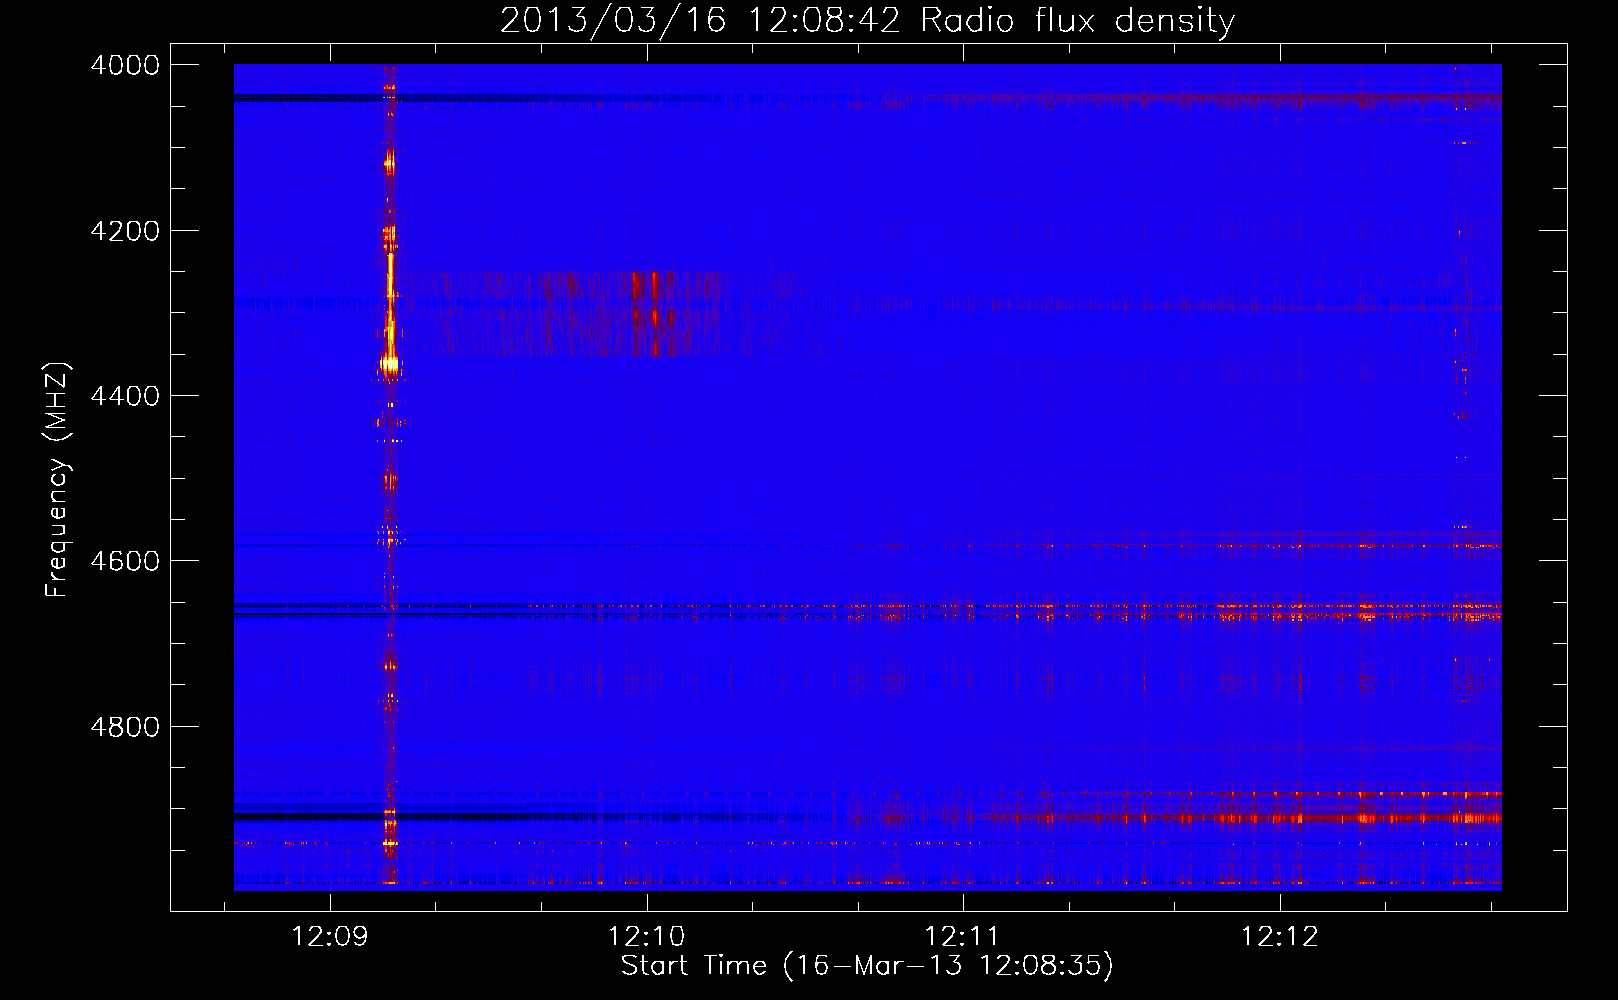This screenshot has width=1618, height=1000.
Task: Click the plot title "2013/03/16 12:08:42 Radio flux density"
Action: click(x=867, y=20)
